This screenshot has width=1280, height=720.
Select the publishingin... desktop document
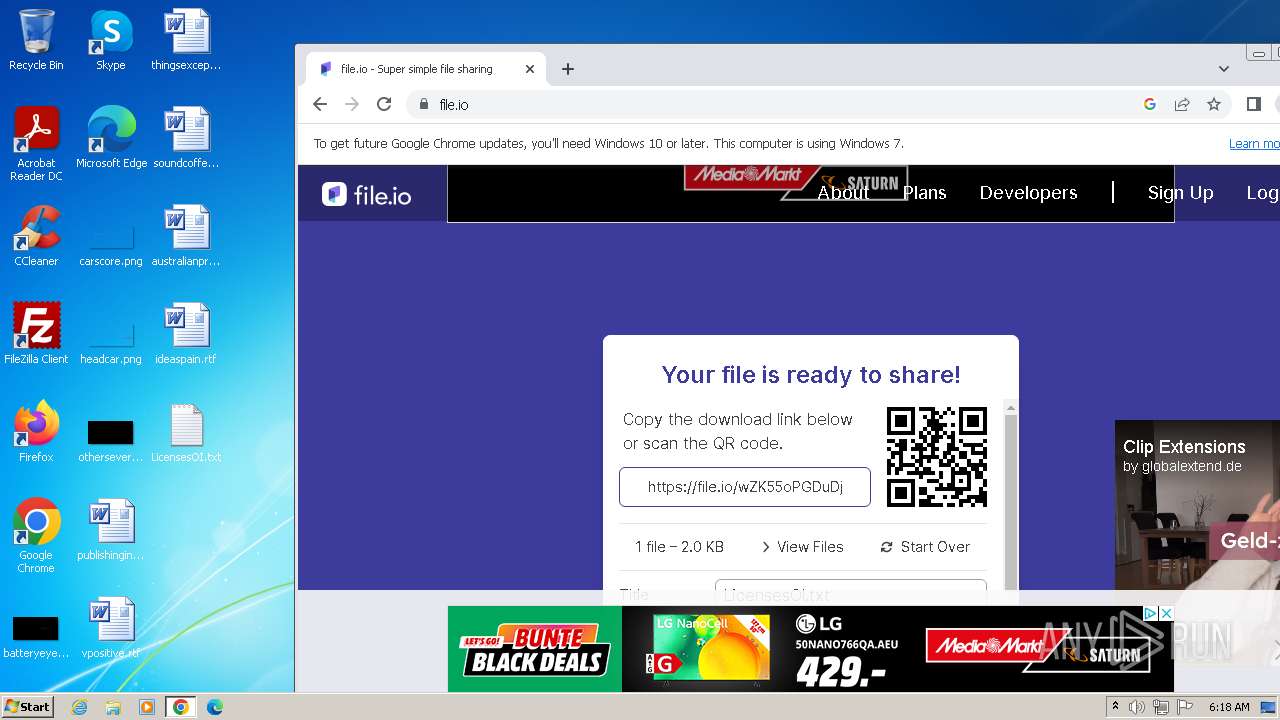111,530
